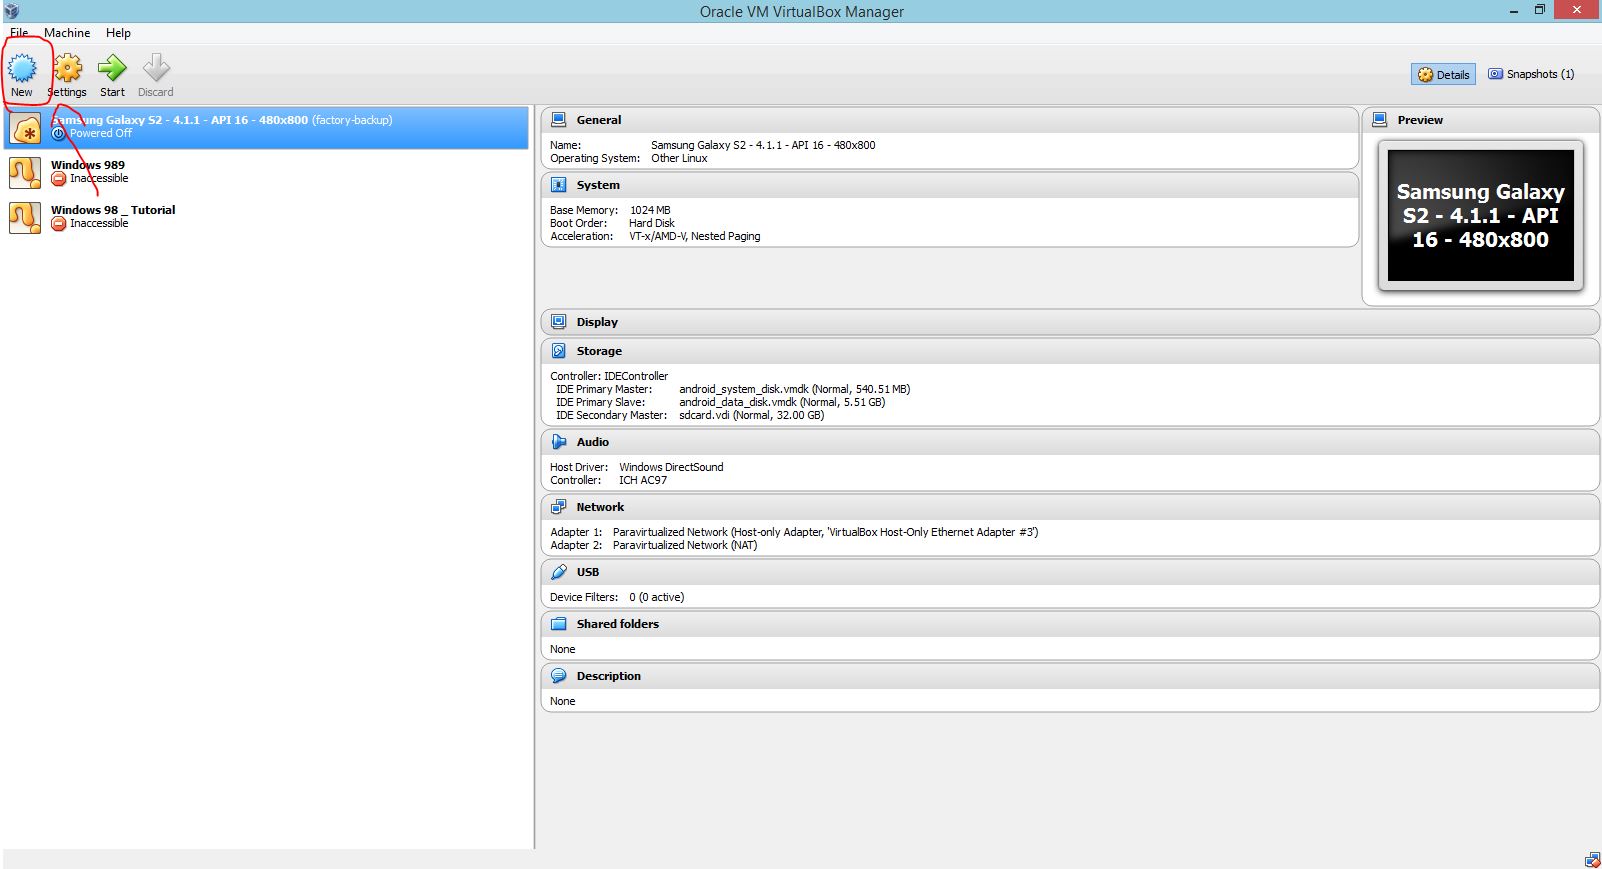Click USB device filters '0 (0 active)'
This screenshot has height=869, width=1602.
pyautogui.click(x=657, y=597)
